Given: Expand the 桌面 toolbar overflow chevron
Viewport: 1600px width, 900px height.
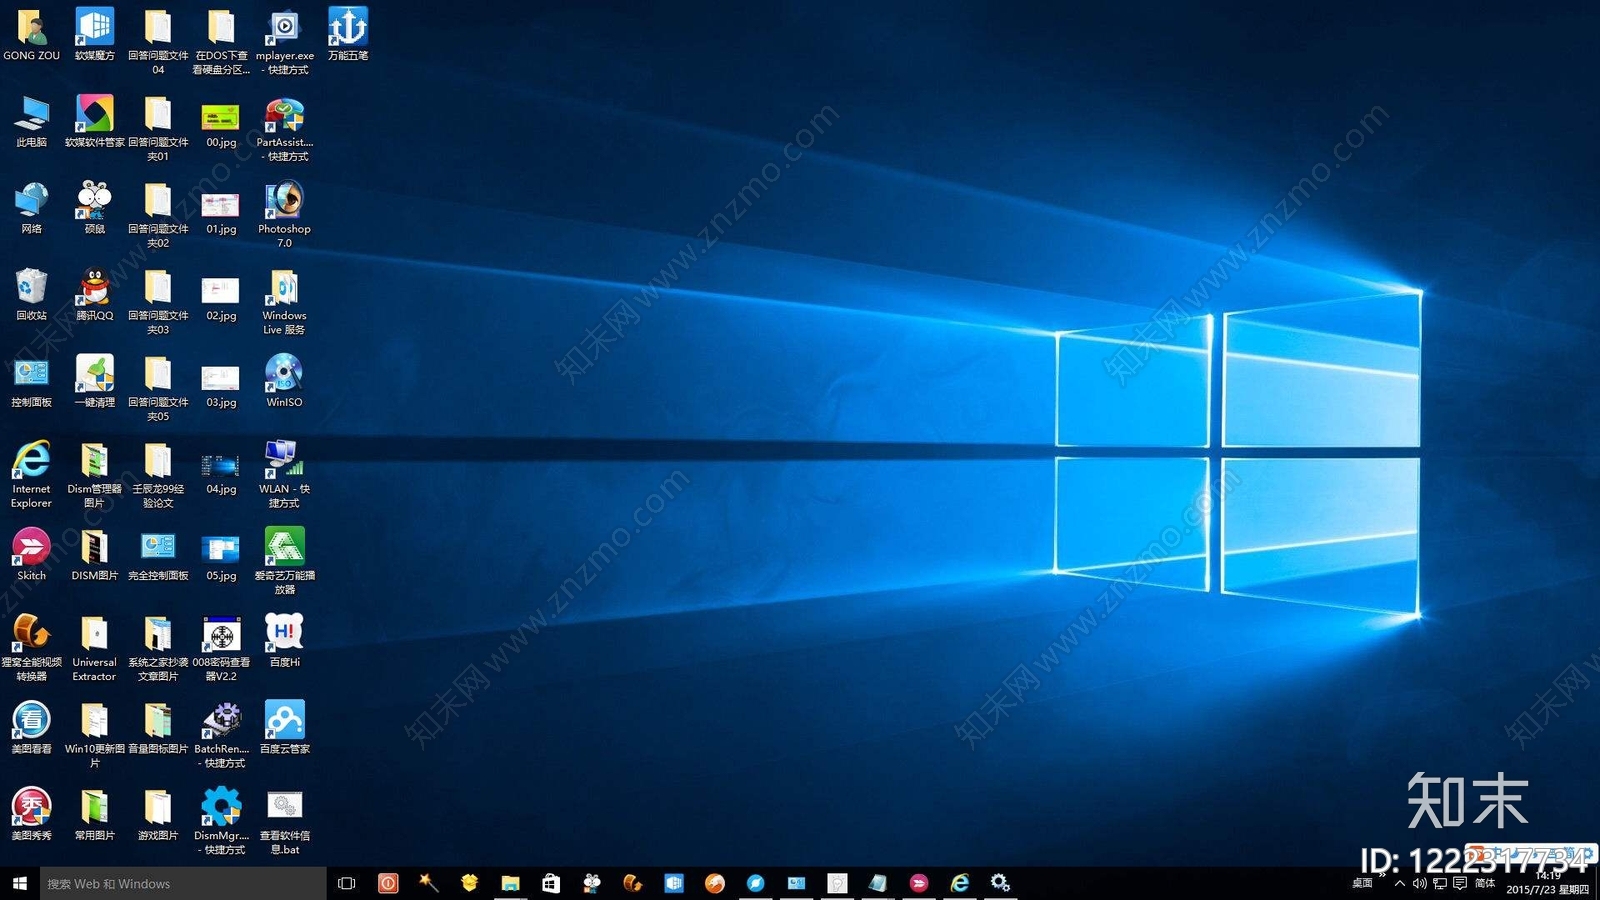Looking at the screenshot, I should 1383,874.
